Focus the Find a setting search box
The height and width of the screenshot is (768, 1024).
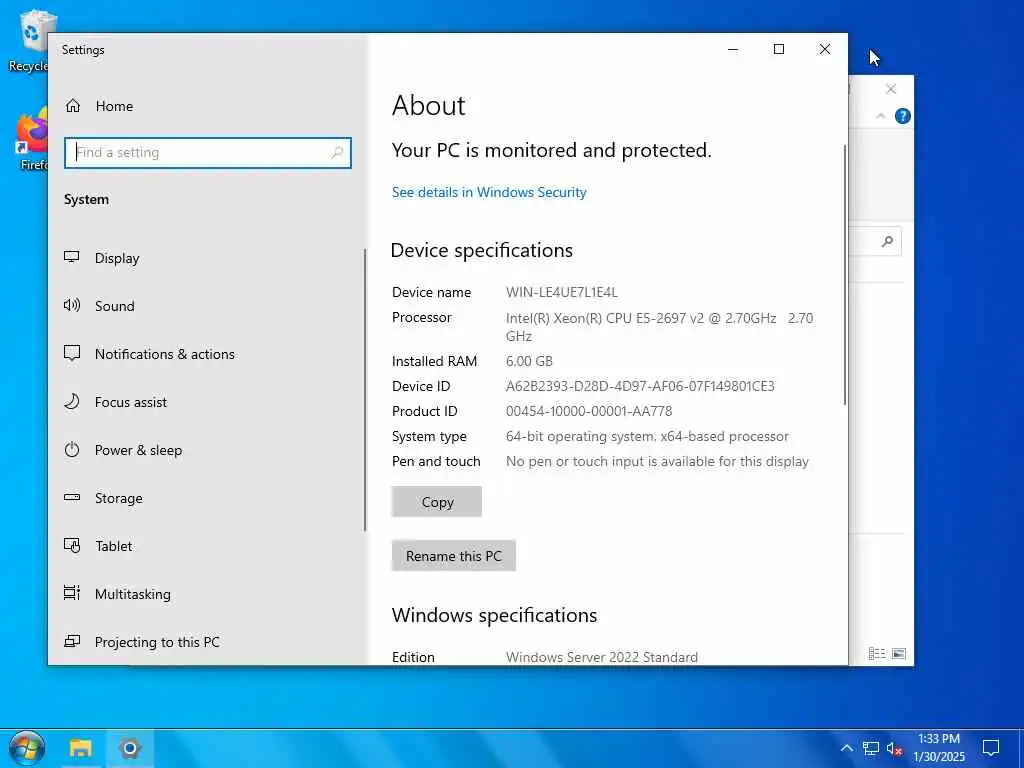(x=208, y=153)
